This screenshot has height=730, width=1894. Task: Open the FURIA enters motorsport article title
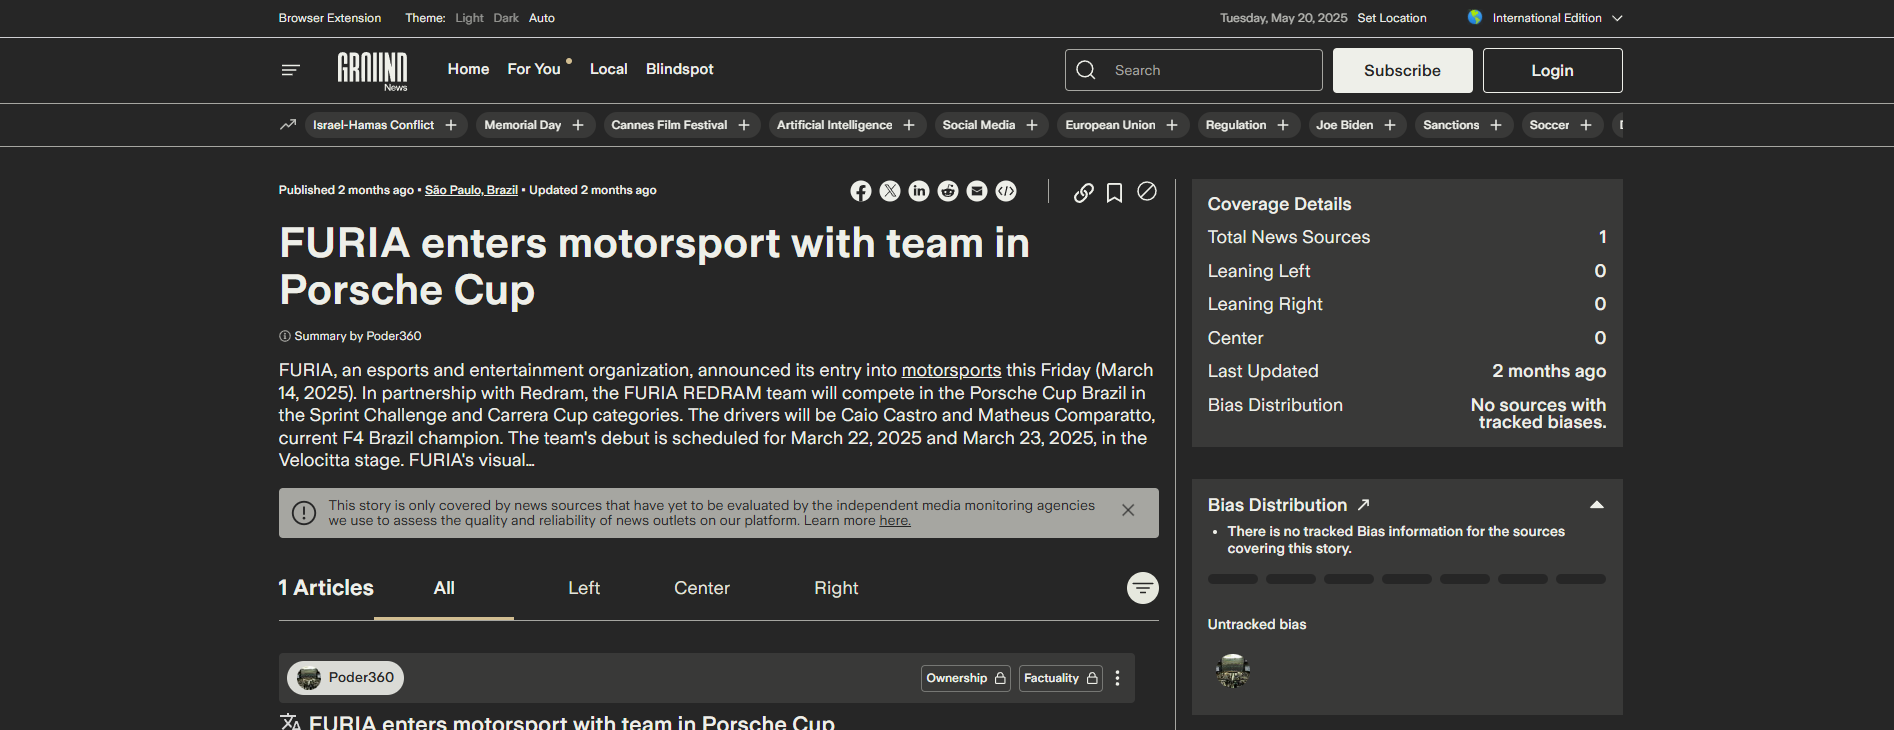(571, 722)
